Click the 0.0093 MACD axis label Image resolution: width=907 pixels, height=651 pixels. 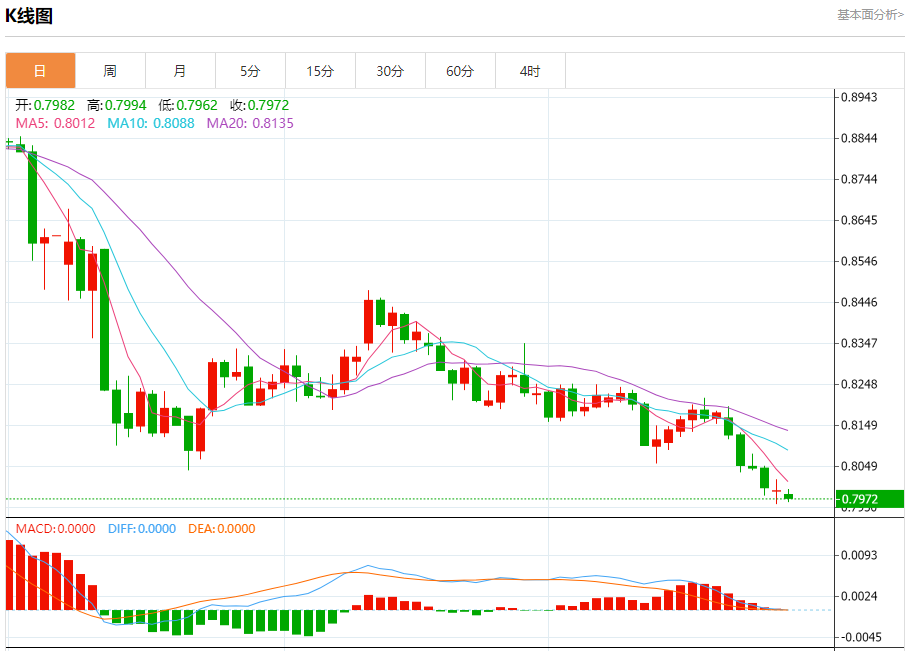click(x=859, y=556)
